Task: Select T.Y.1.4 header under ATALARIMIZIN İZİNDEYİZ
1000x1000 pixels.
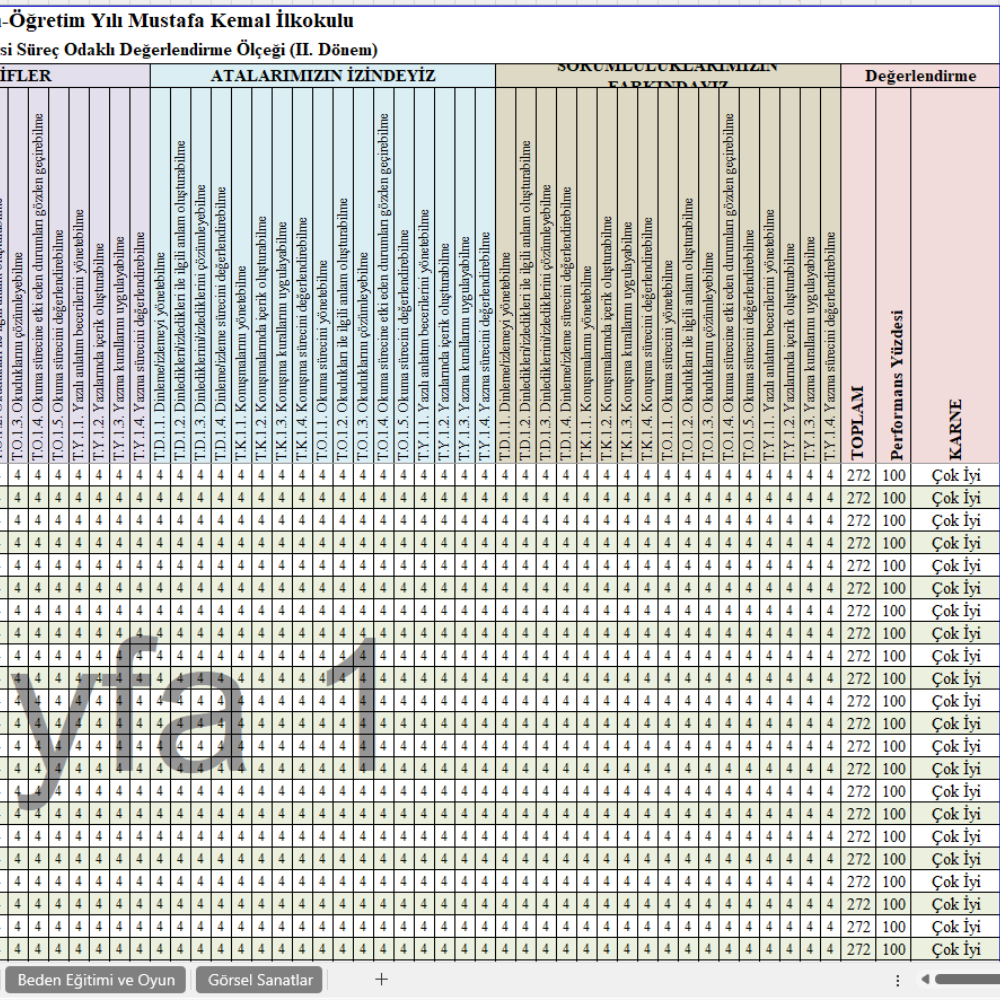Action: pos(485,276)
